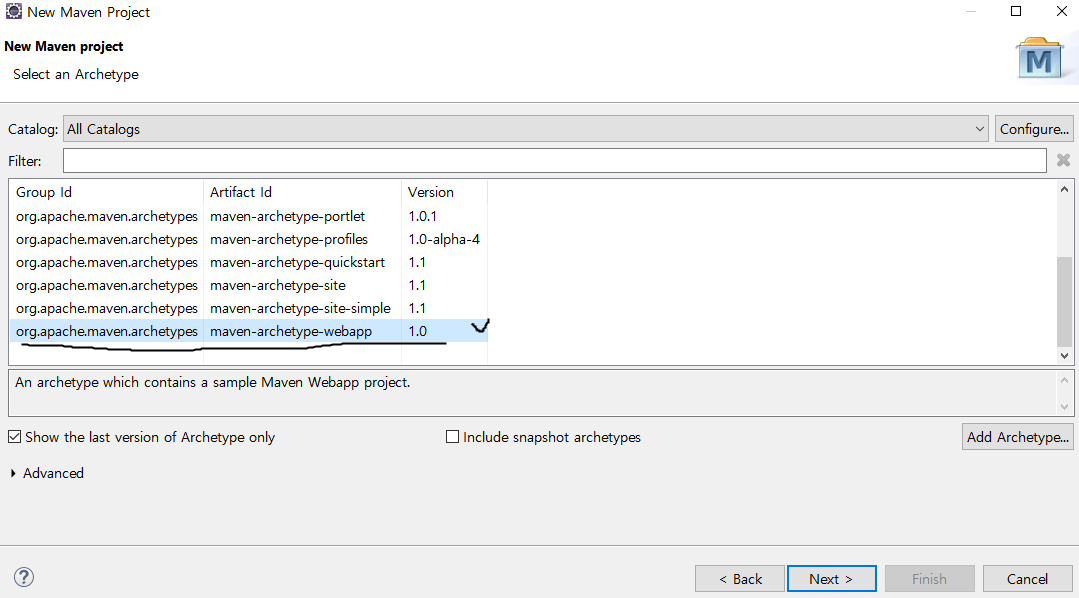
Task: Clear the filter with the X icon
Action: [x=1063, y=160]
